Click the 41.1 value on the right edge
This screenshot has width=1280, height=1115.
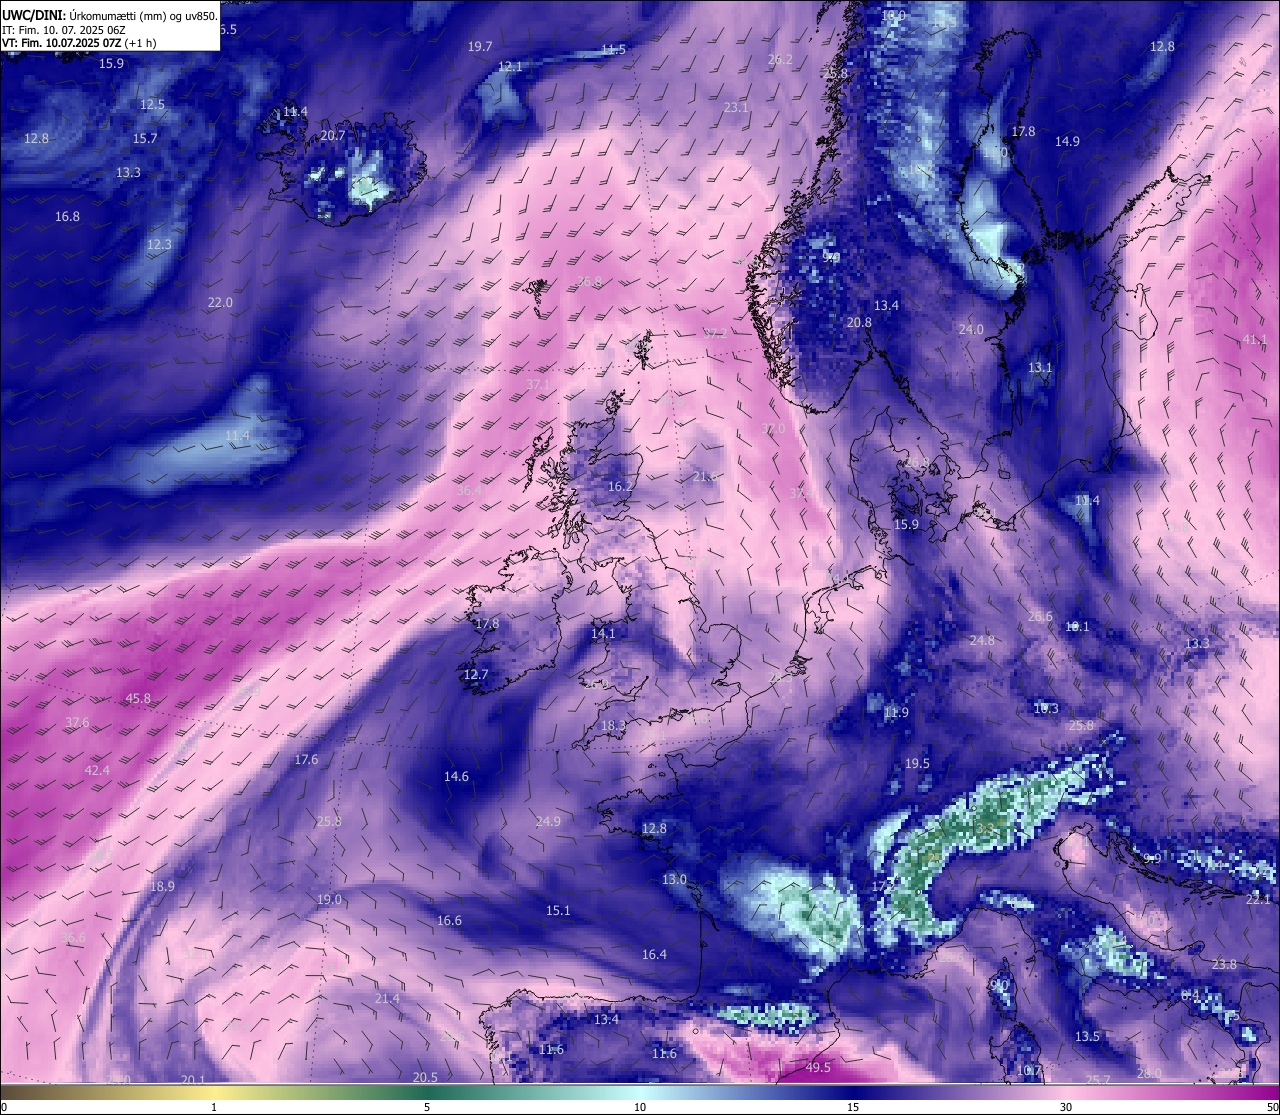coord(1254,340)
